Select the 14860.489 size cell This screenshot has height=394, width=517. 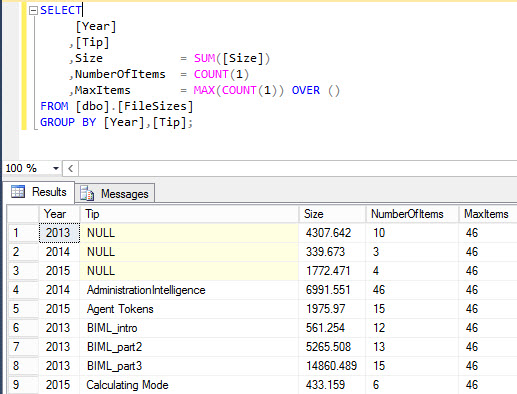pos(332,366)
